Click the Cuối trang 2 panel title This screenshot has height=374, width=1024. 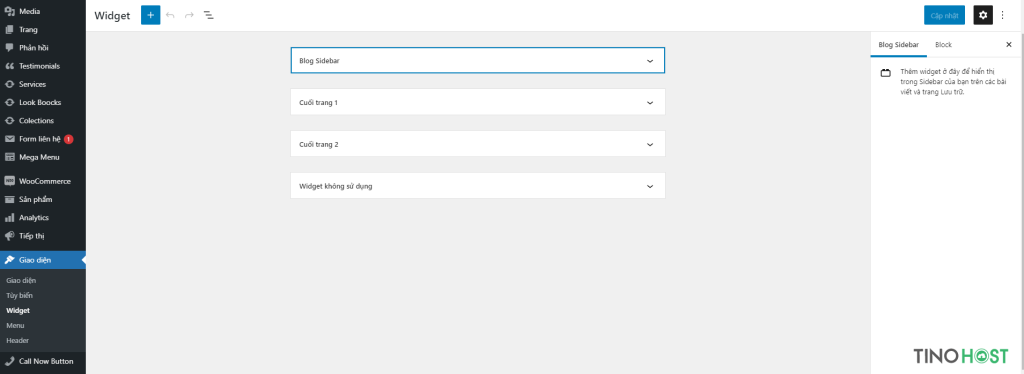[319, 144]
